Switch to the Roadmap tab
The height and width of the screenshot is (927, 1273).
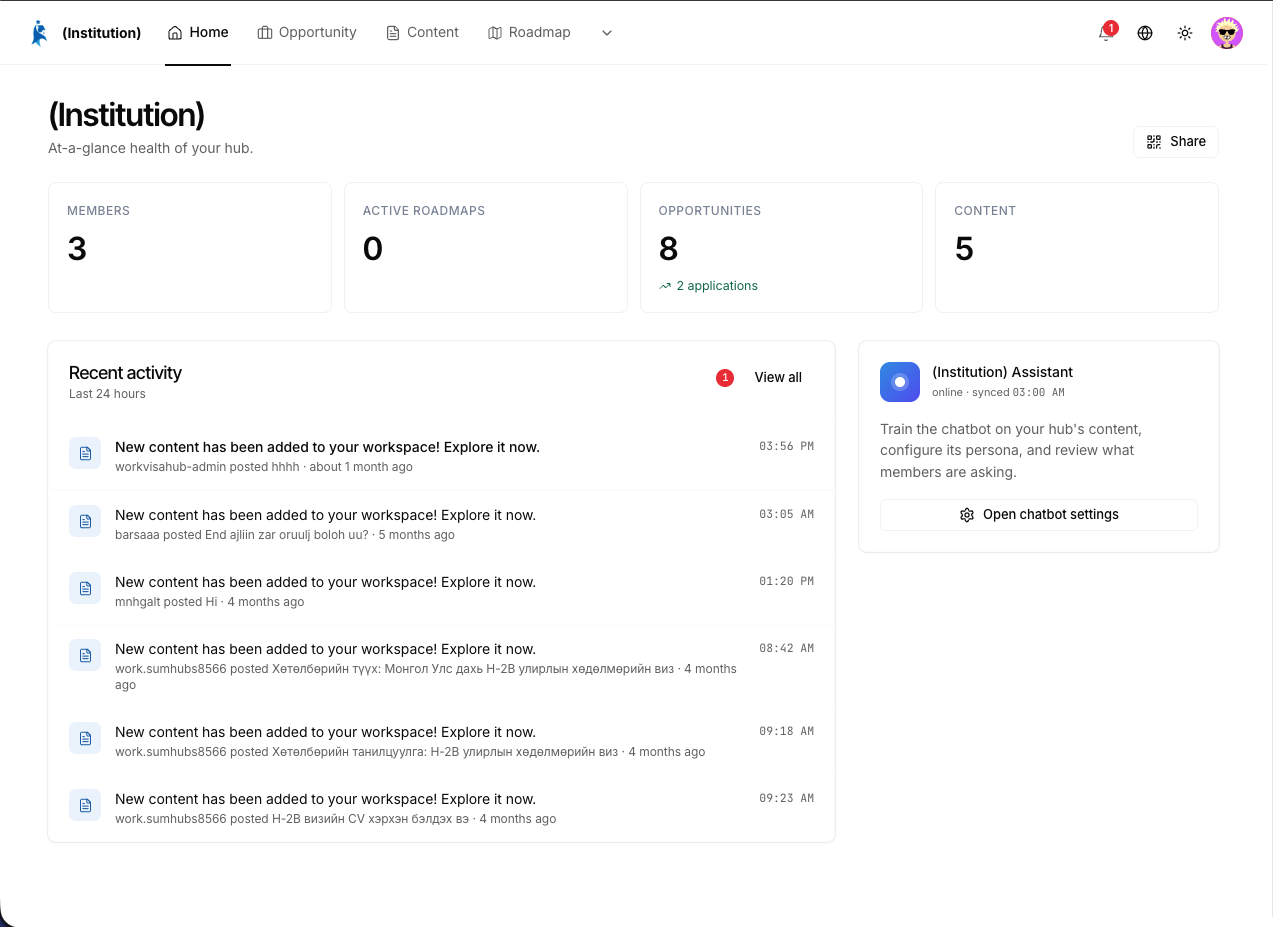coord(529,32)
